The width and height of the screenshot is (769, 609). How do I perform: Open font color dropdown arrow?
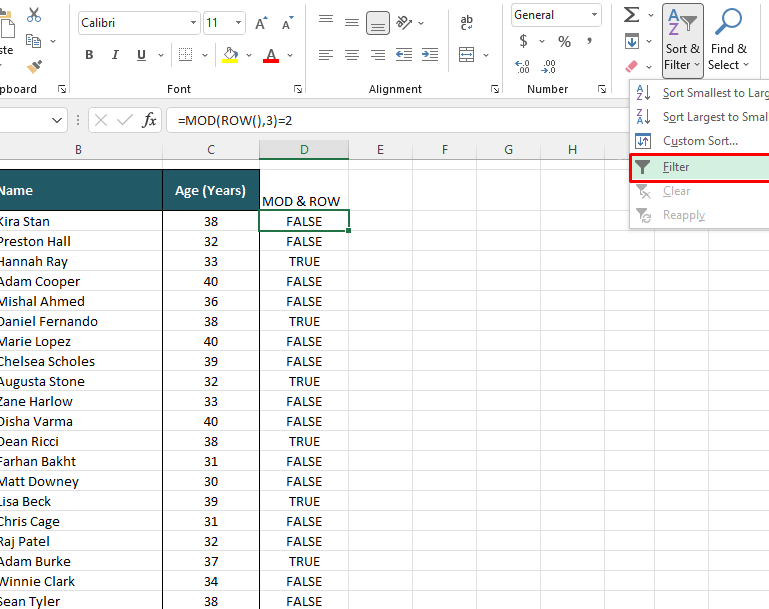[290, 55]
